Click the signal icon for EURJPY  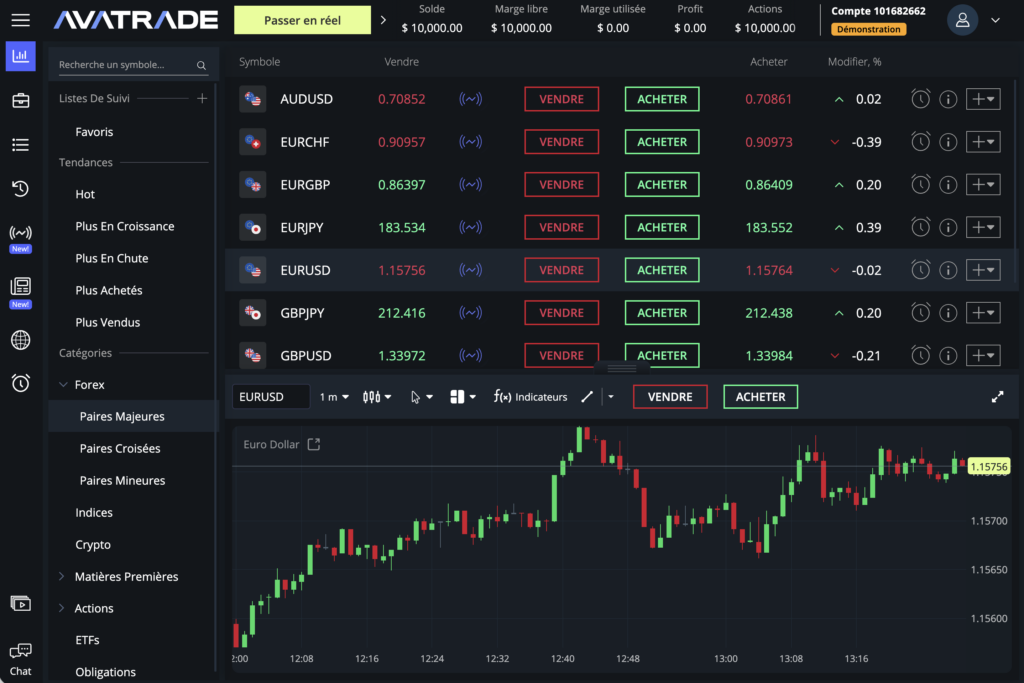(x=470, y=228)
